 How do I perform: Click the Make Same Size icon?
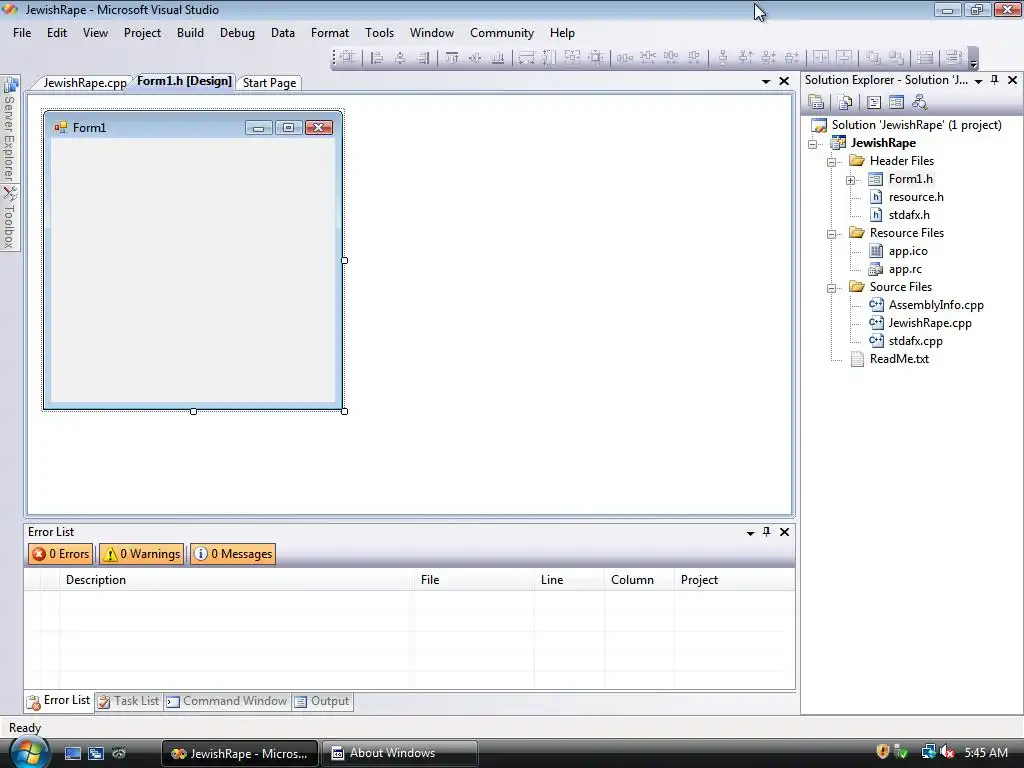[x=573, y=57]
